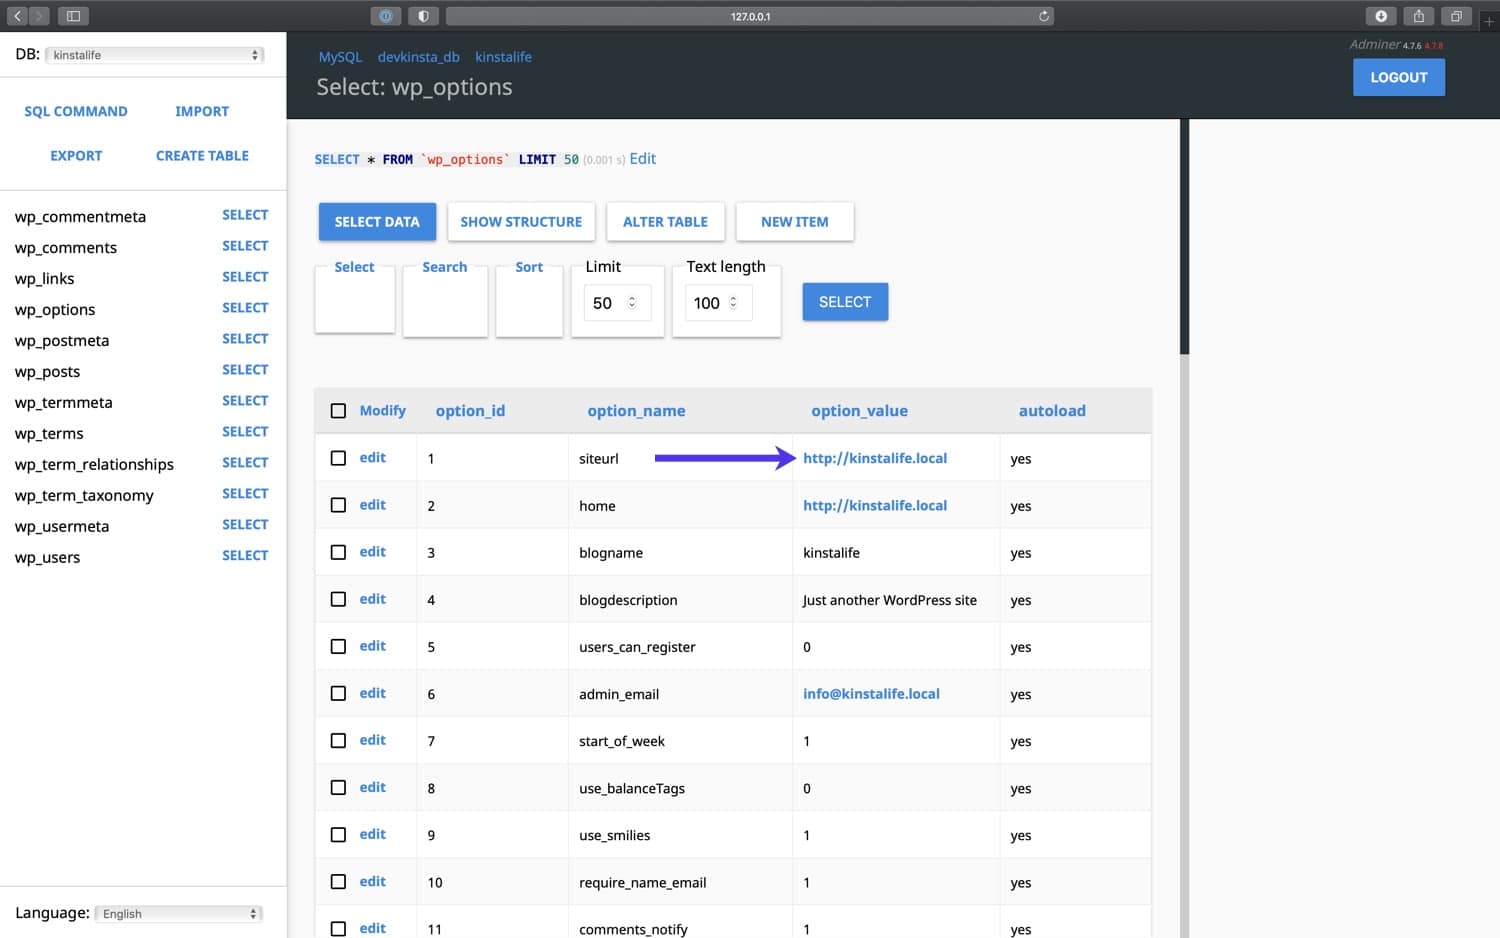The width and height of the screenshot is (1500, 938).
Task: Reload the page via address bar icon
Action: (1042, 16)
